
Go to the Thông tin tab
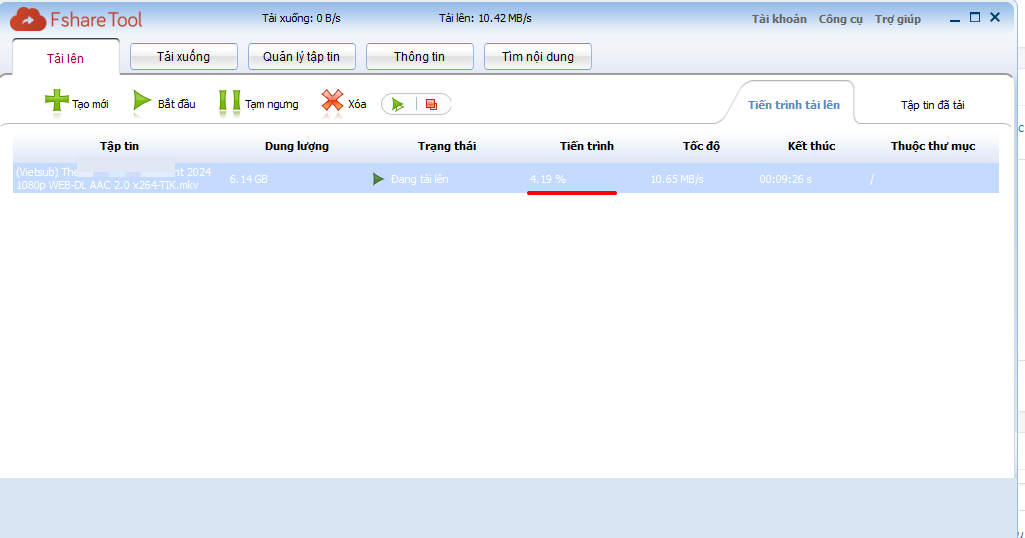tap(419, 57)
